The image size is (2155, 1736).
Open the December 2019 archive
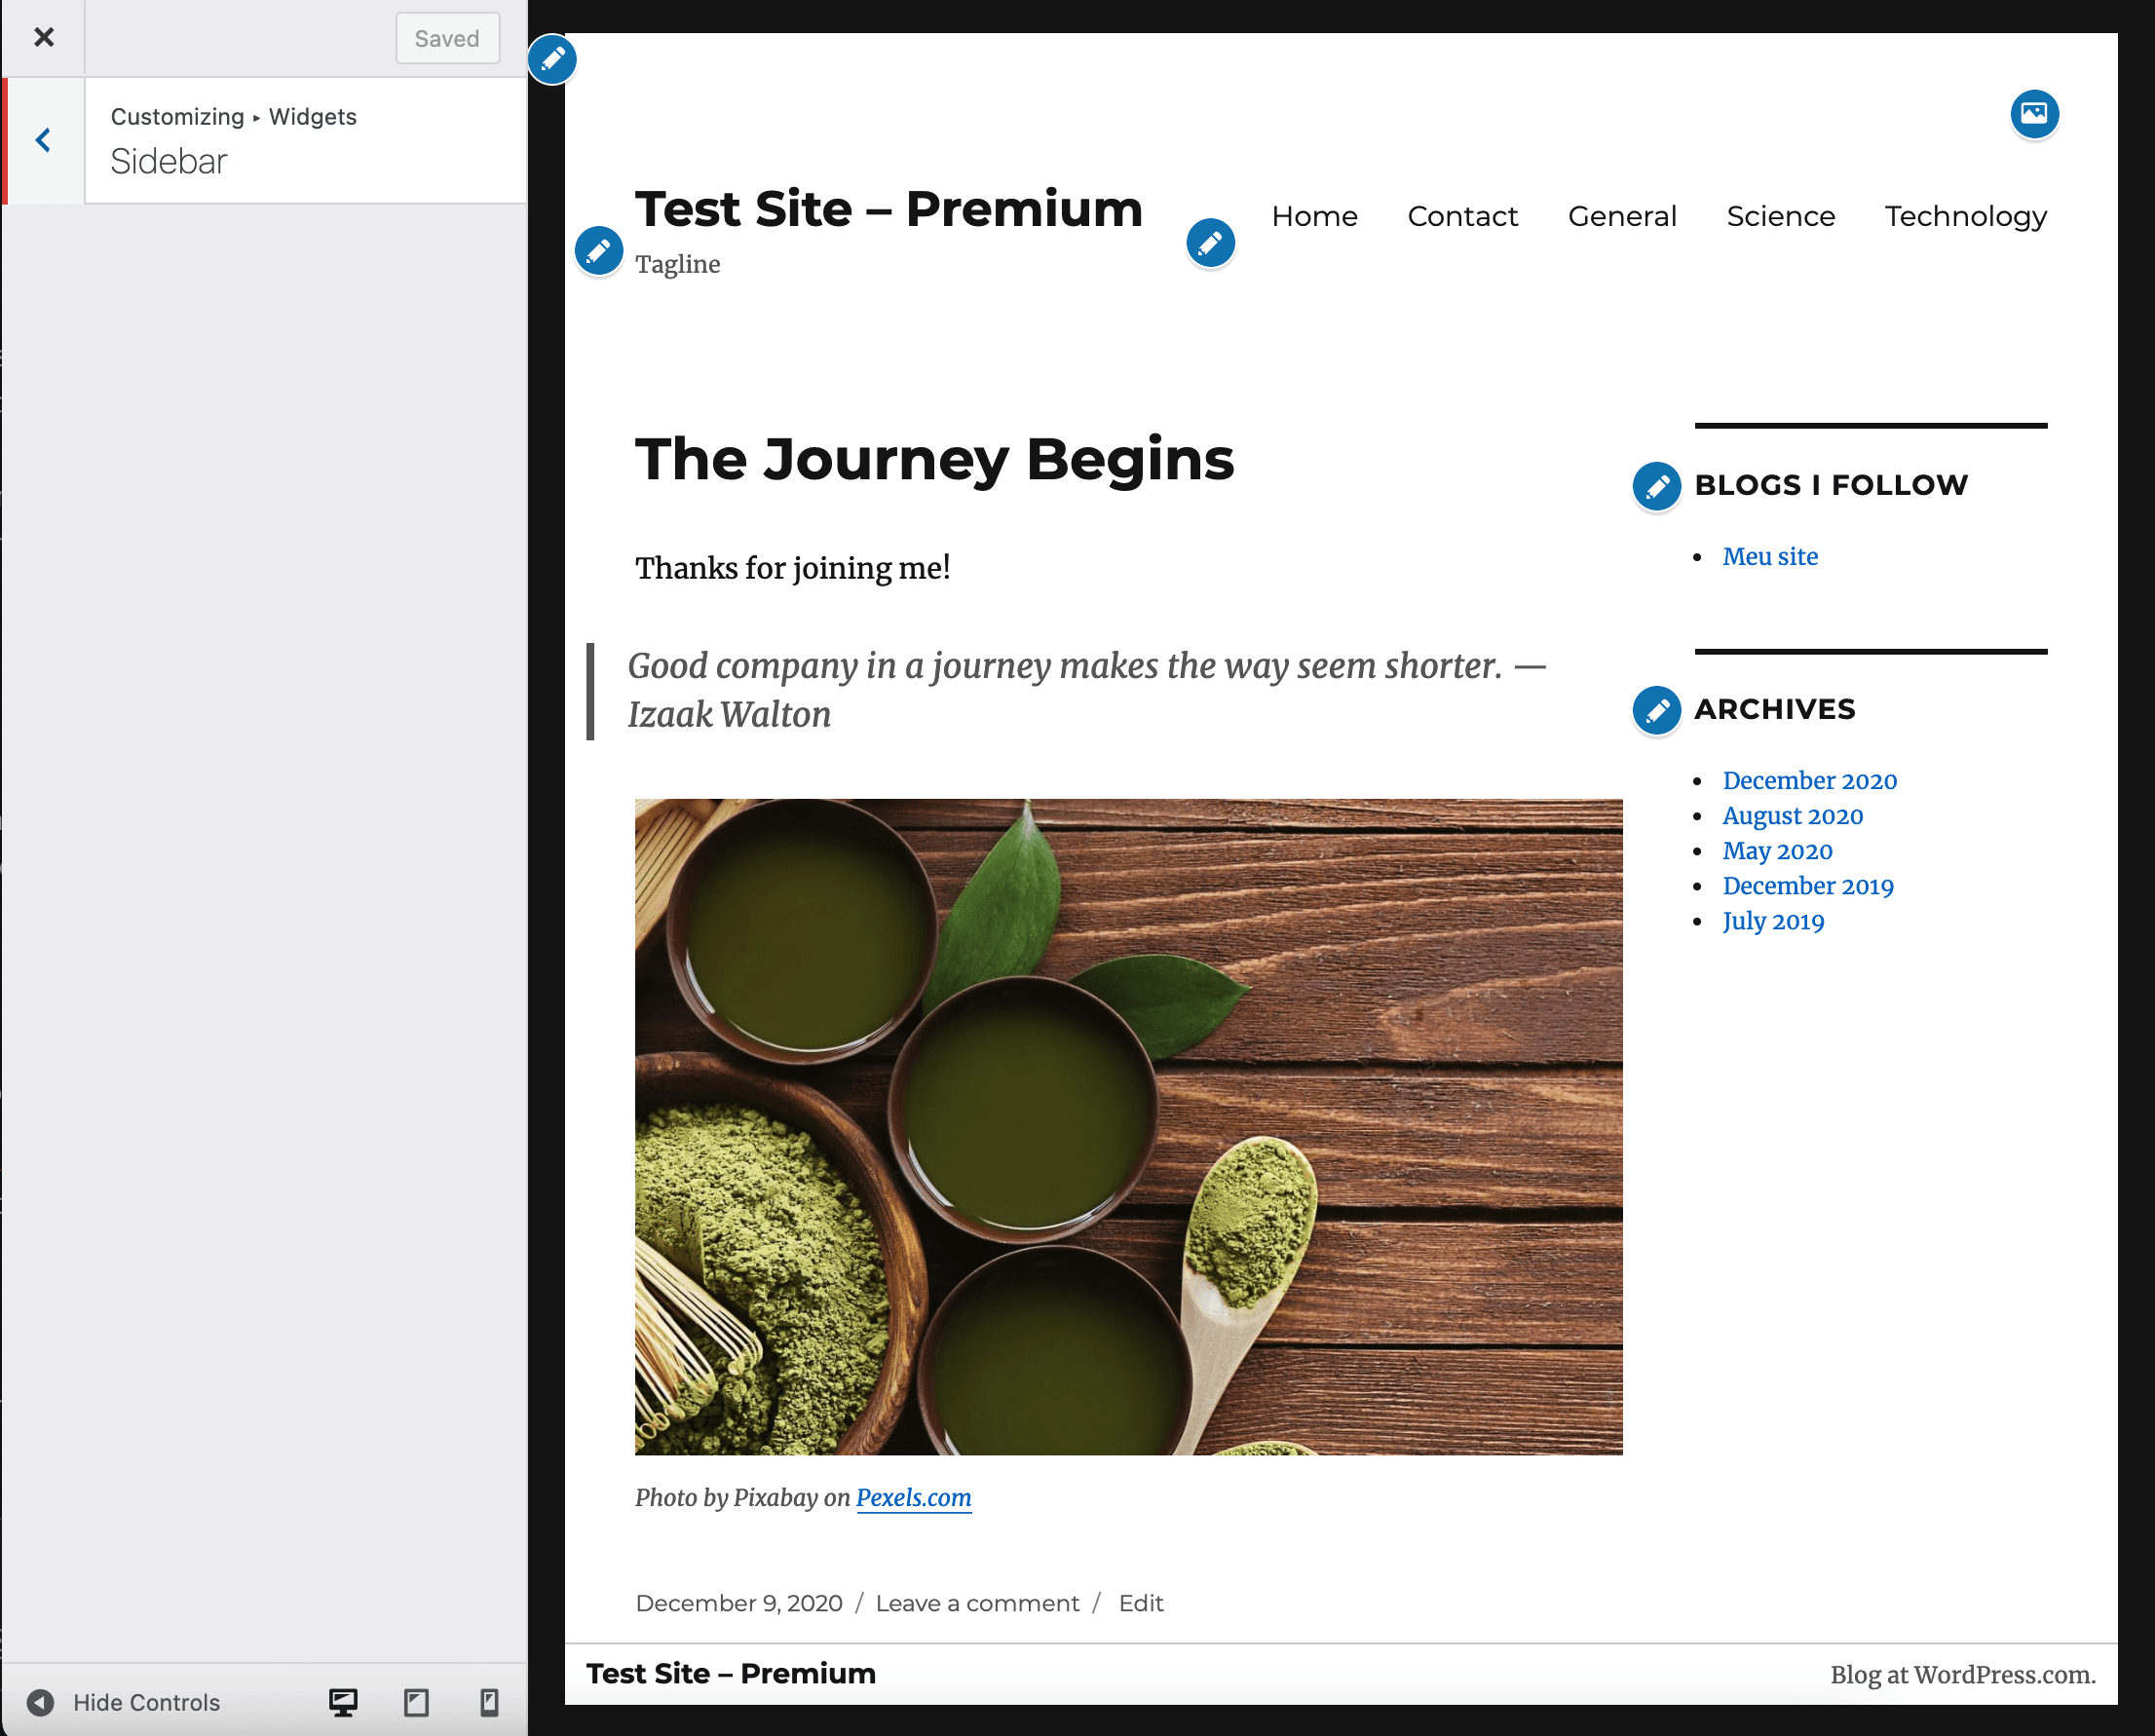coord(1807,886)
